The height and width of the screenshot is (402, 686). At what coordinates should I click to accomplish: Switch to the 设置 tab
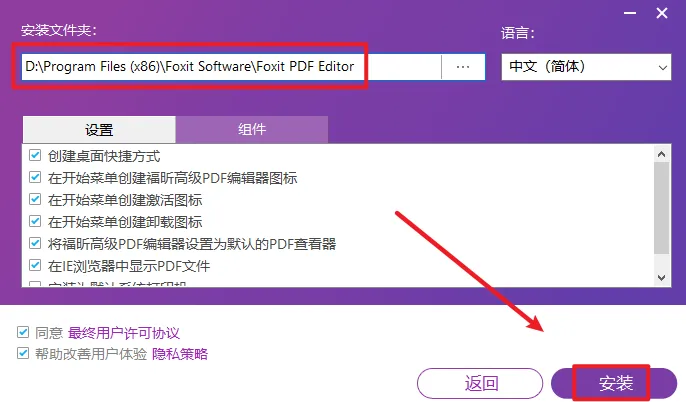click(x=99, y=129)
